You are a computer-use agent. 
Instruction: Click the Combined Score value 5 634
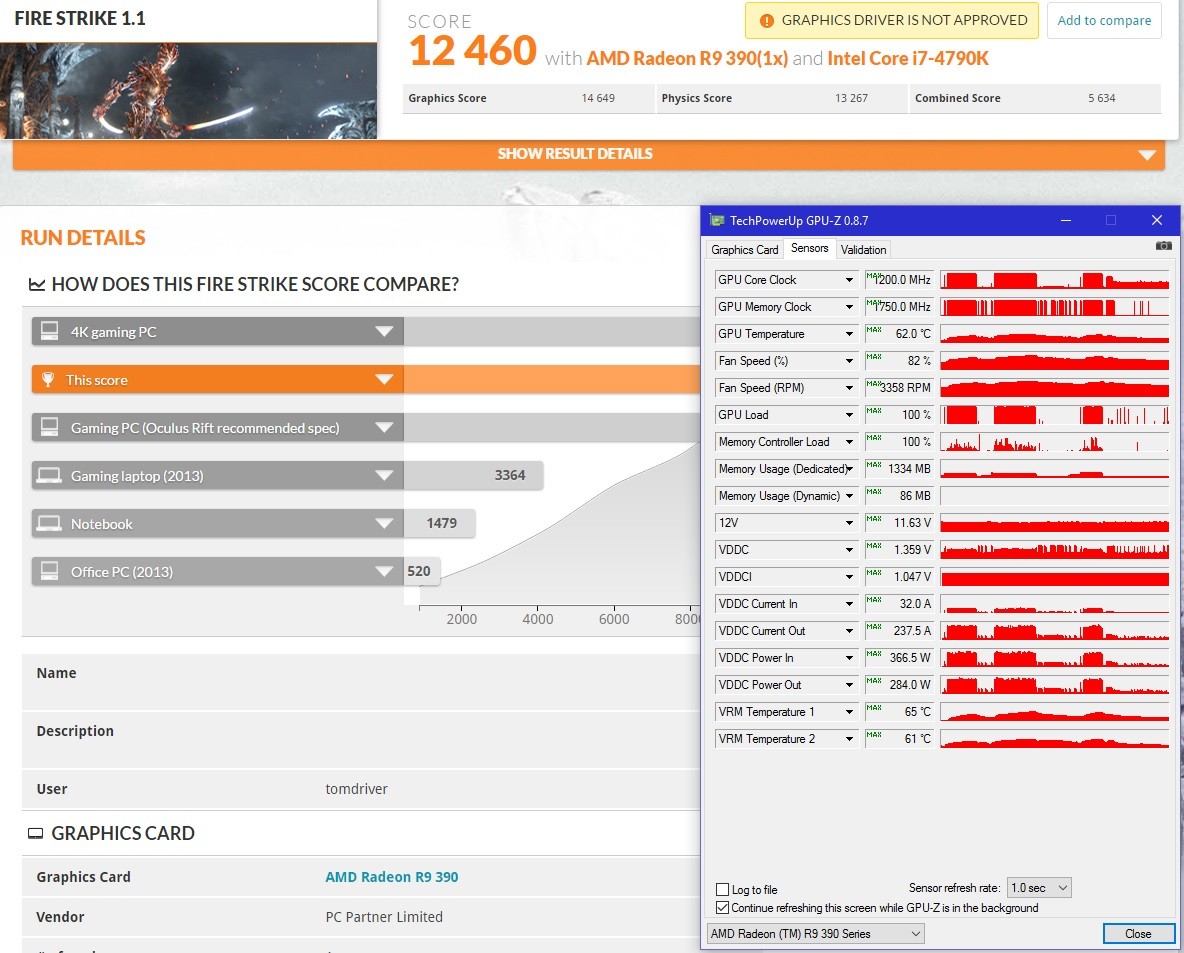click(1102, 98)
